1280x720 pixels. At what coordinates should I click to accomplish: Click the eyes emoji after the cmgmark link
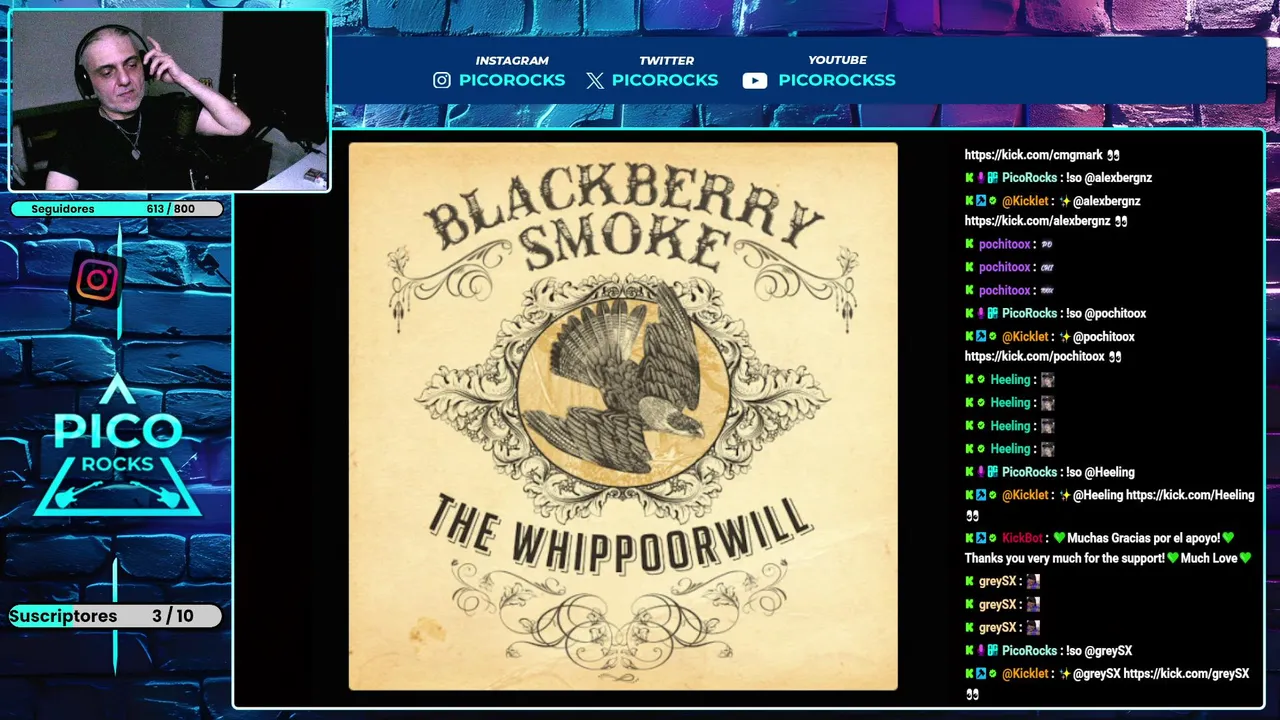tap(1113, 155)
